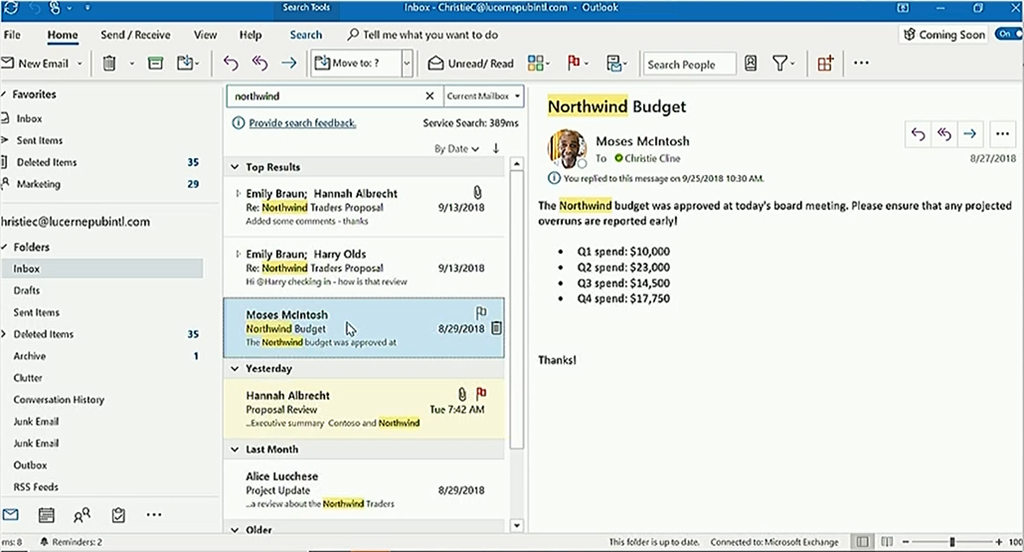Collapse the Top Results group
1024x552 pixels.
coord(235,167)
